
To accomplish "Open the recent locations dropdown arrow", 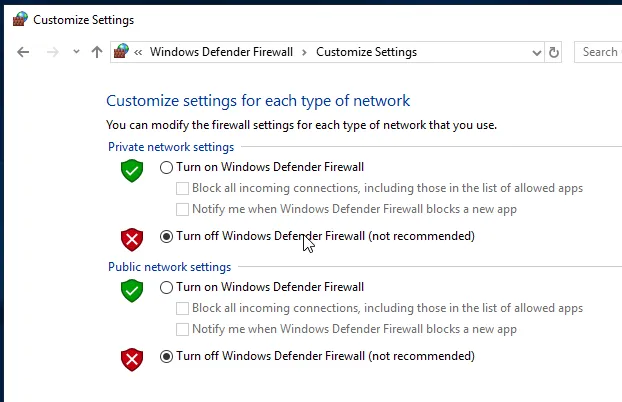I will (76, 52).
